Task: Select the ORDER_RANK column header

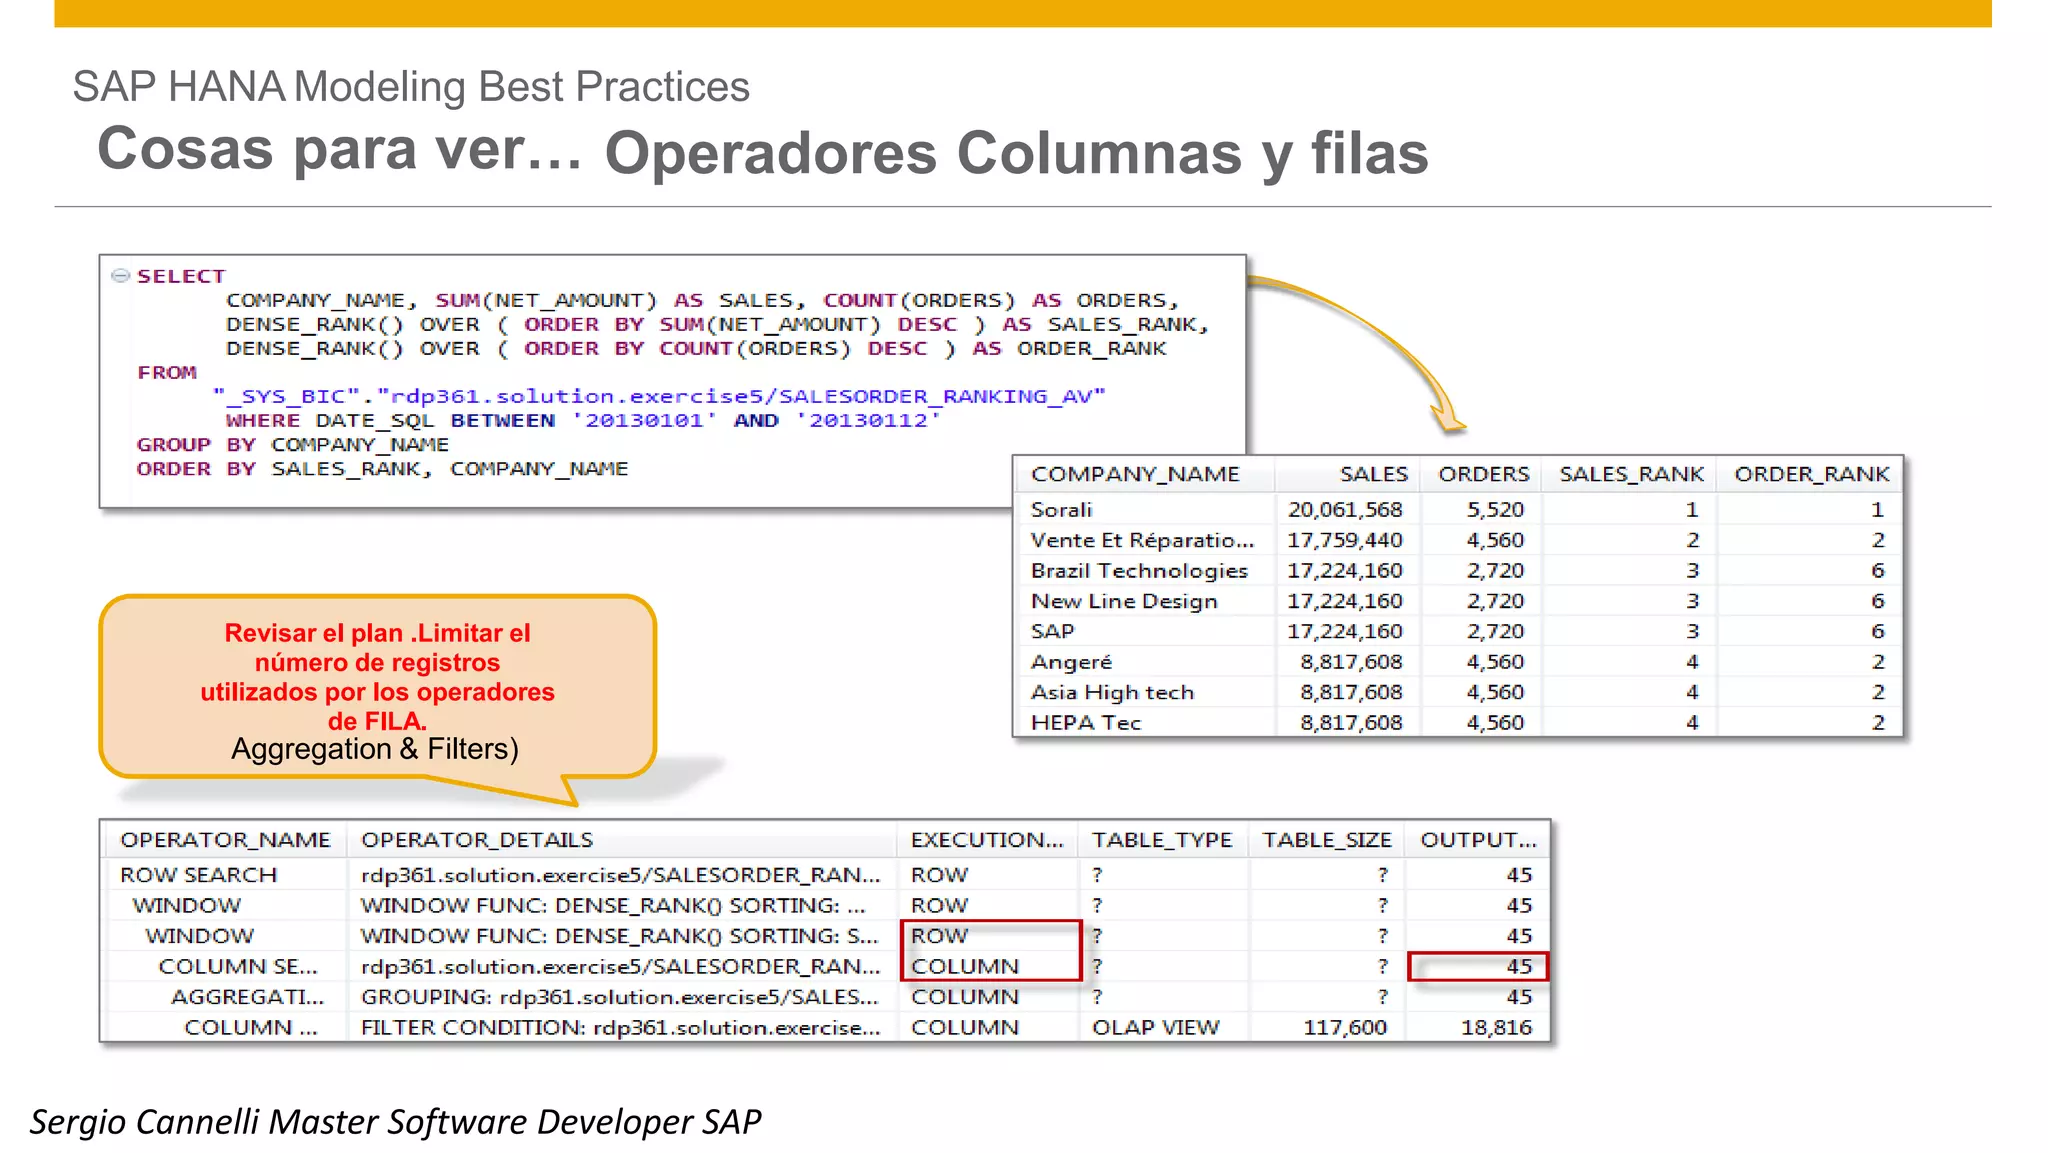Action: click(x=1812, y=474)
